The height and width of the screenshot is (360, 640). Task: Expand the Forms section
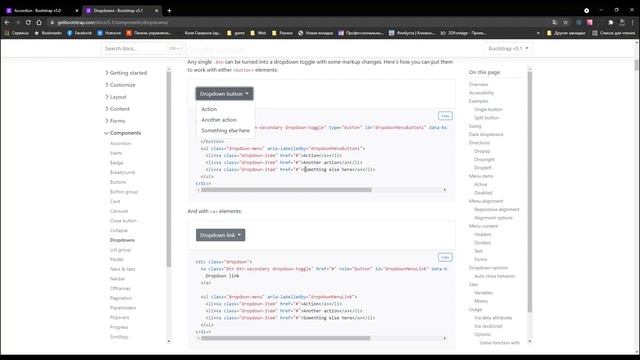pos(115,121)
